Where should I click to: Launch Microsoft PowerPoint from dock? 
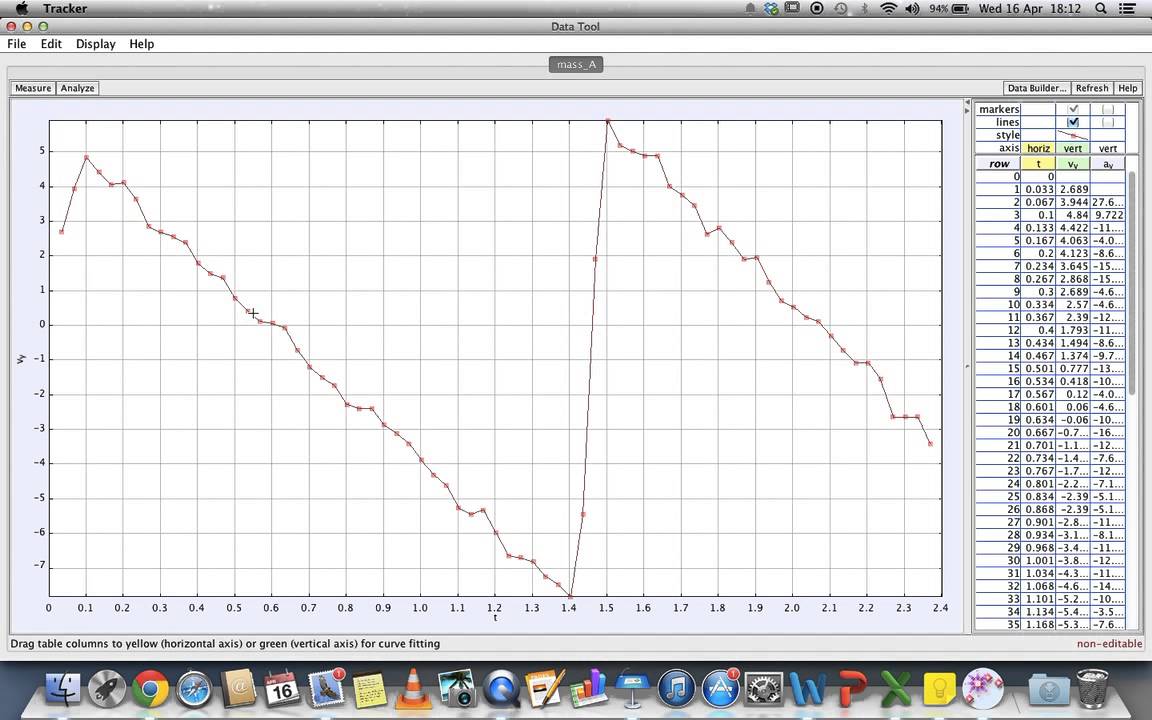click(852, 688)
